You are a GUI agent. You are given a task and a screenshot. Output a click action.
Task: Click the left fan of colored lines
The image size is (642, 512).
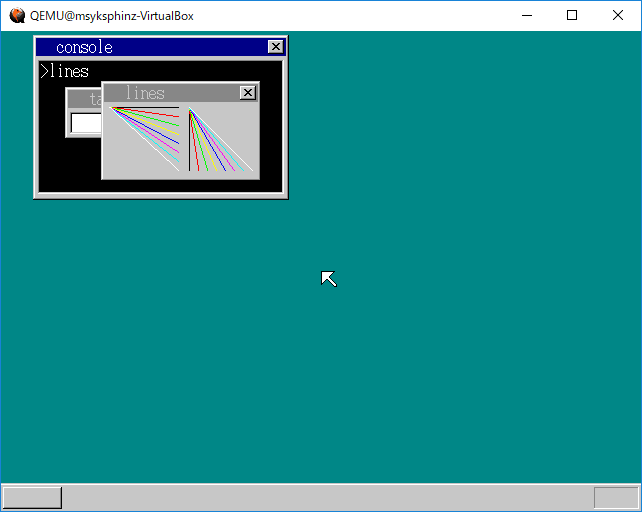(145, 138)
